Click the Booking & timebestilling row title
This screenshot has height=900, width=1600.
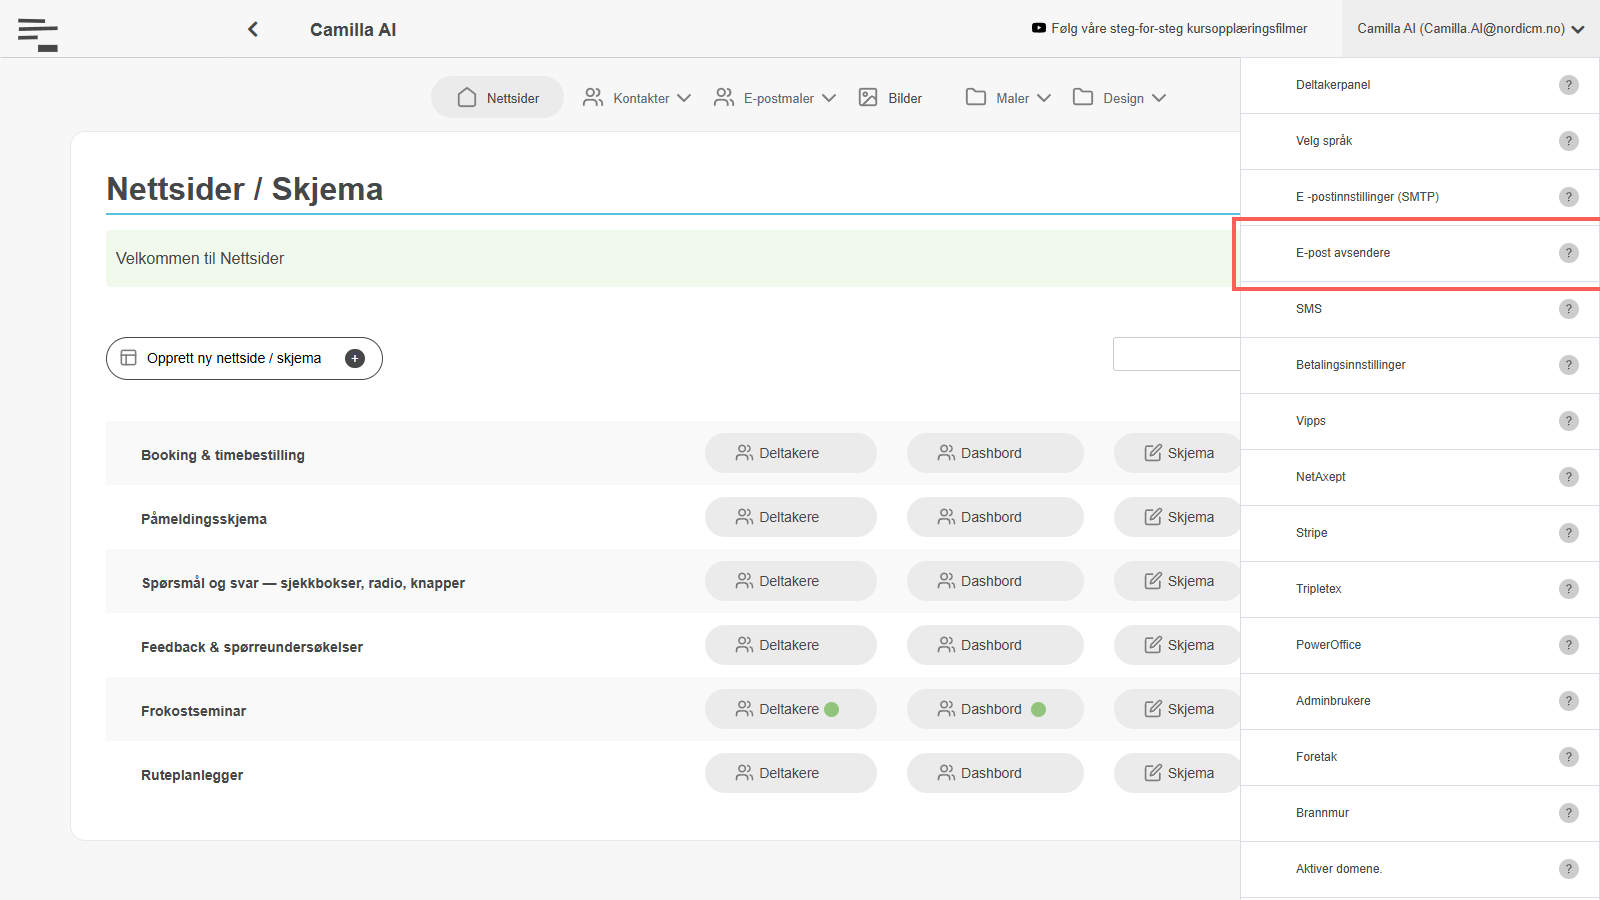tap(223, 455)
